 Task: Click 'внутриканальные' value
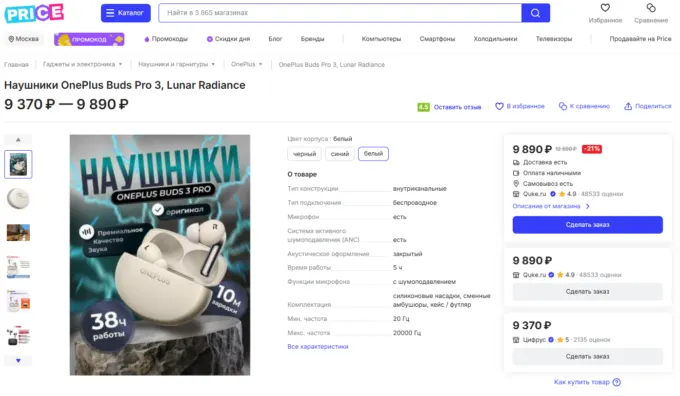point(420,189)
